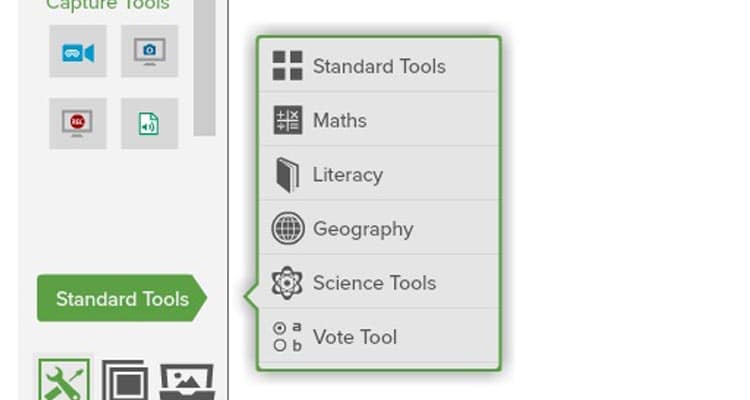750x400 pixels.
Task: Select the video camera capture tool
Action: tap(77, 52)
